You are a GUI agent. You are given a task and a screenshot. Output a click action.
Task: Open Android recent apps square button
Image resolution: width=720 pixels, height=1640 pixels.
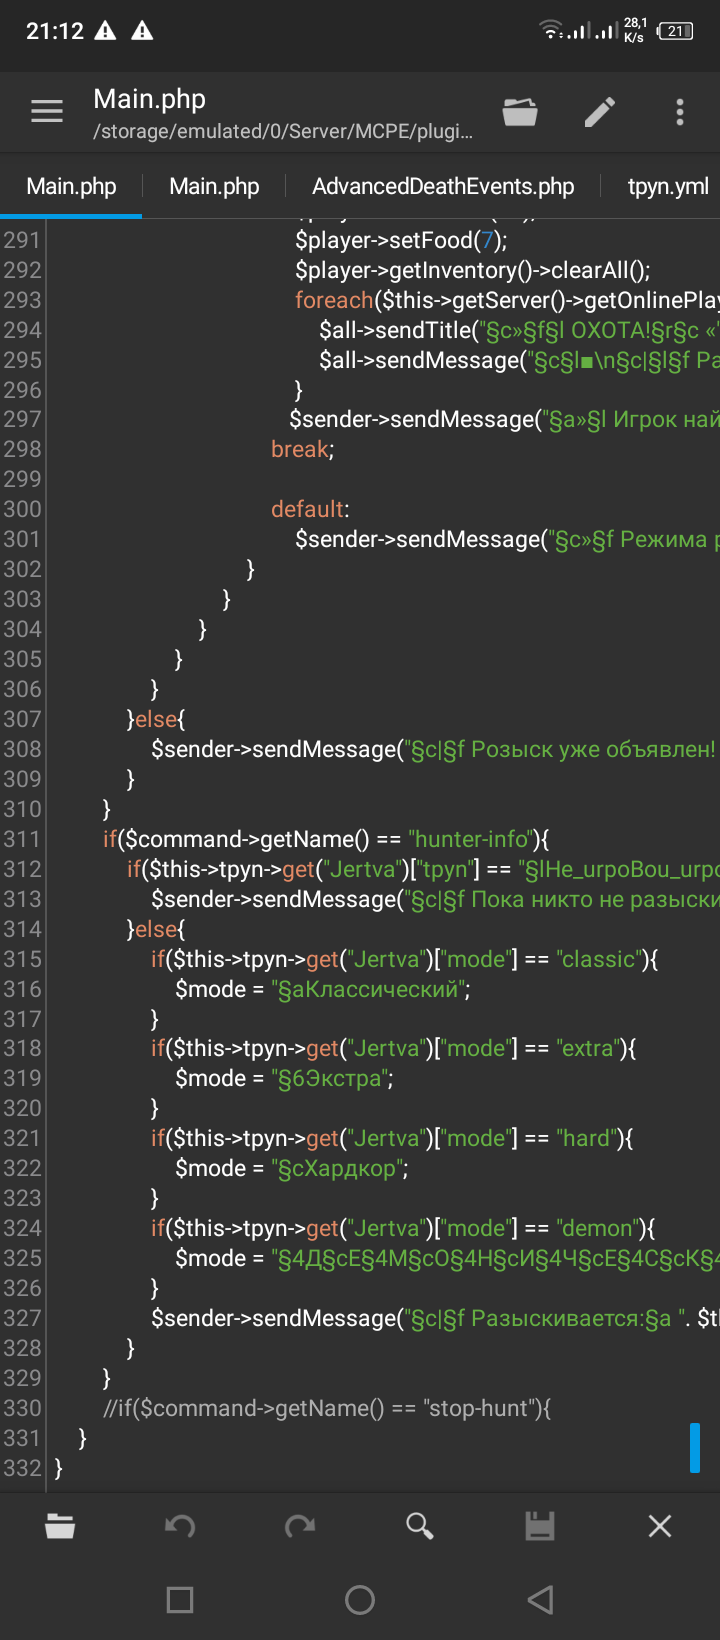(180, 1600)
